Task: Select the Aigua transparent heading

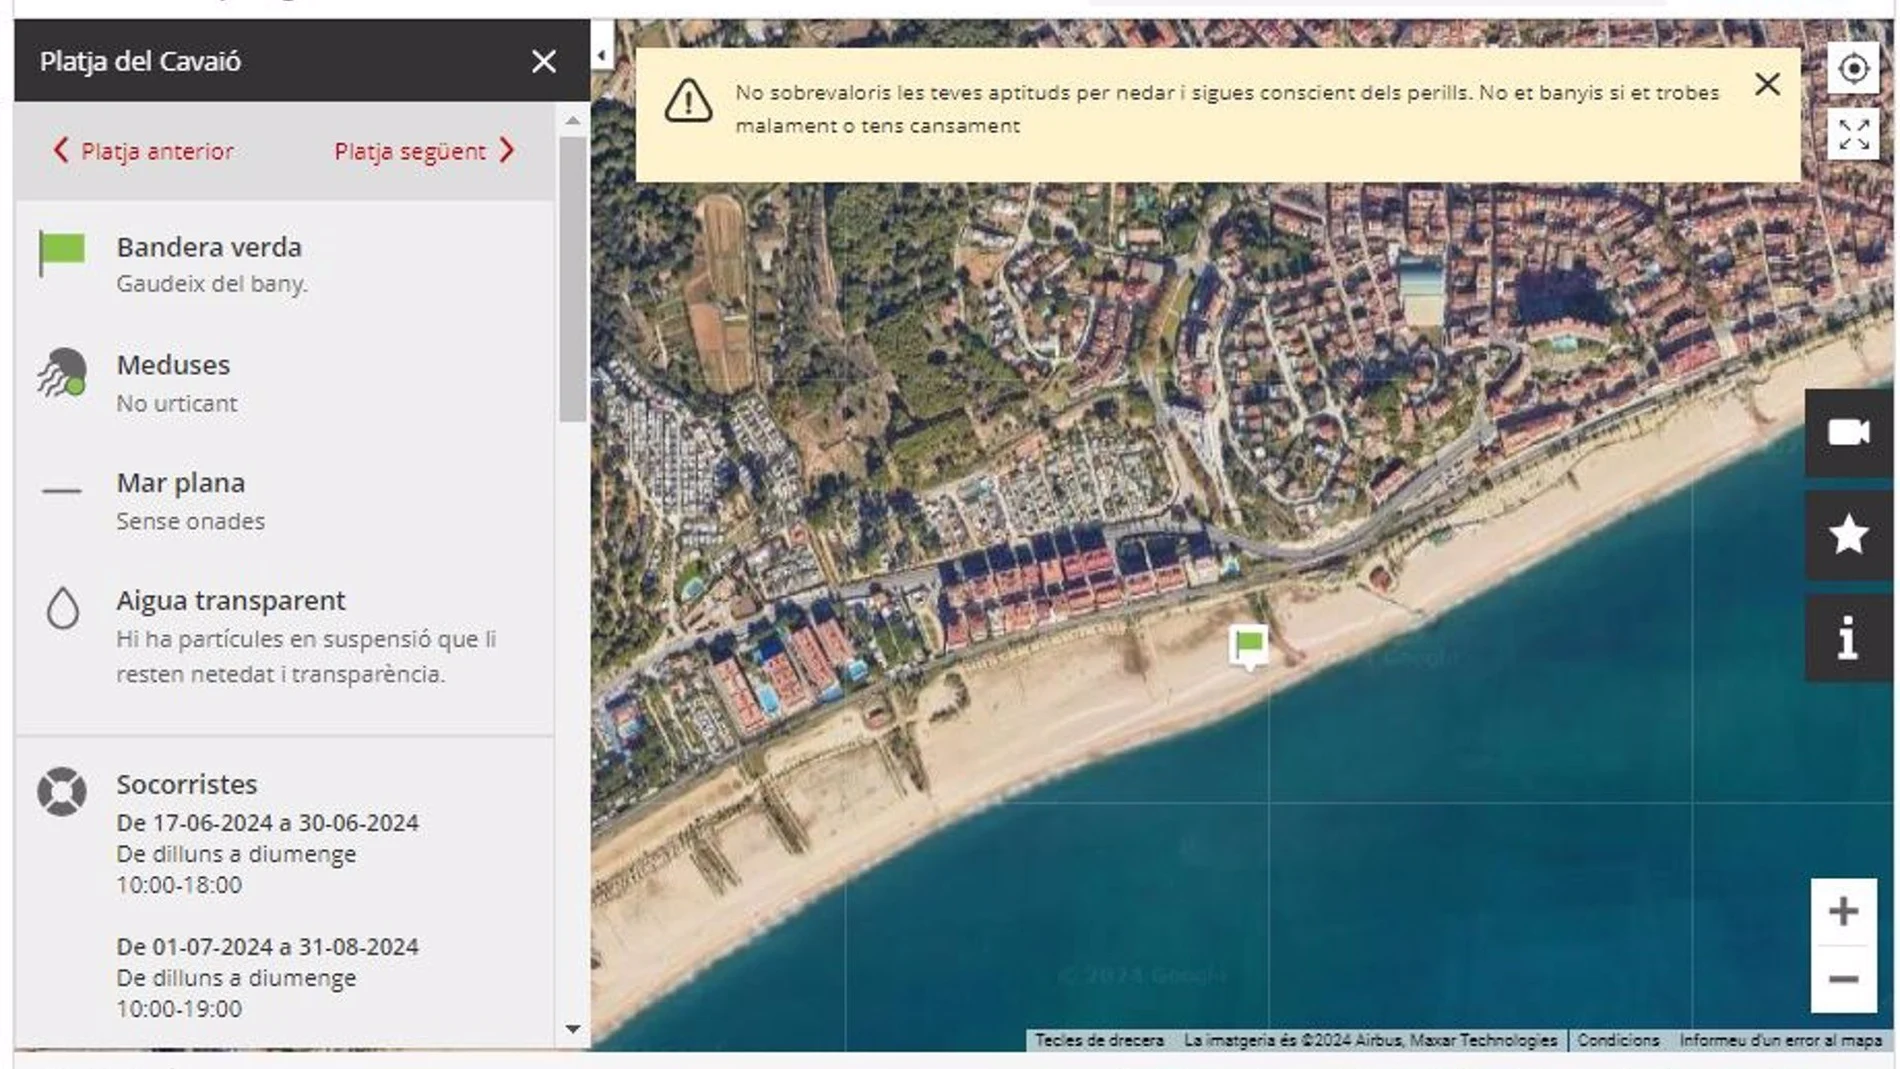Action: click(231, 601)
